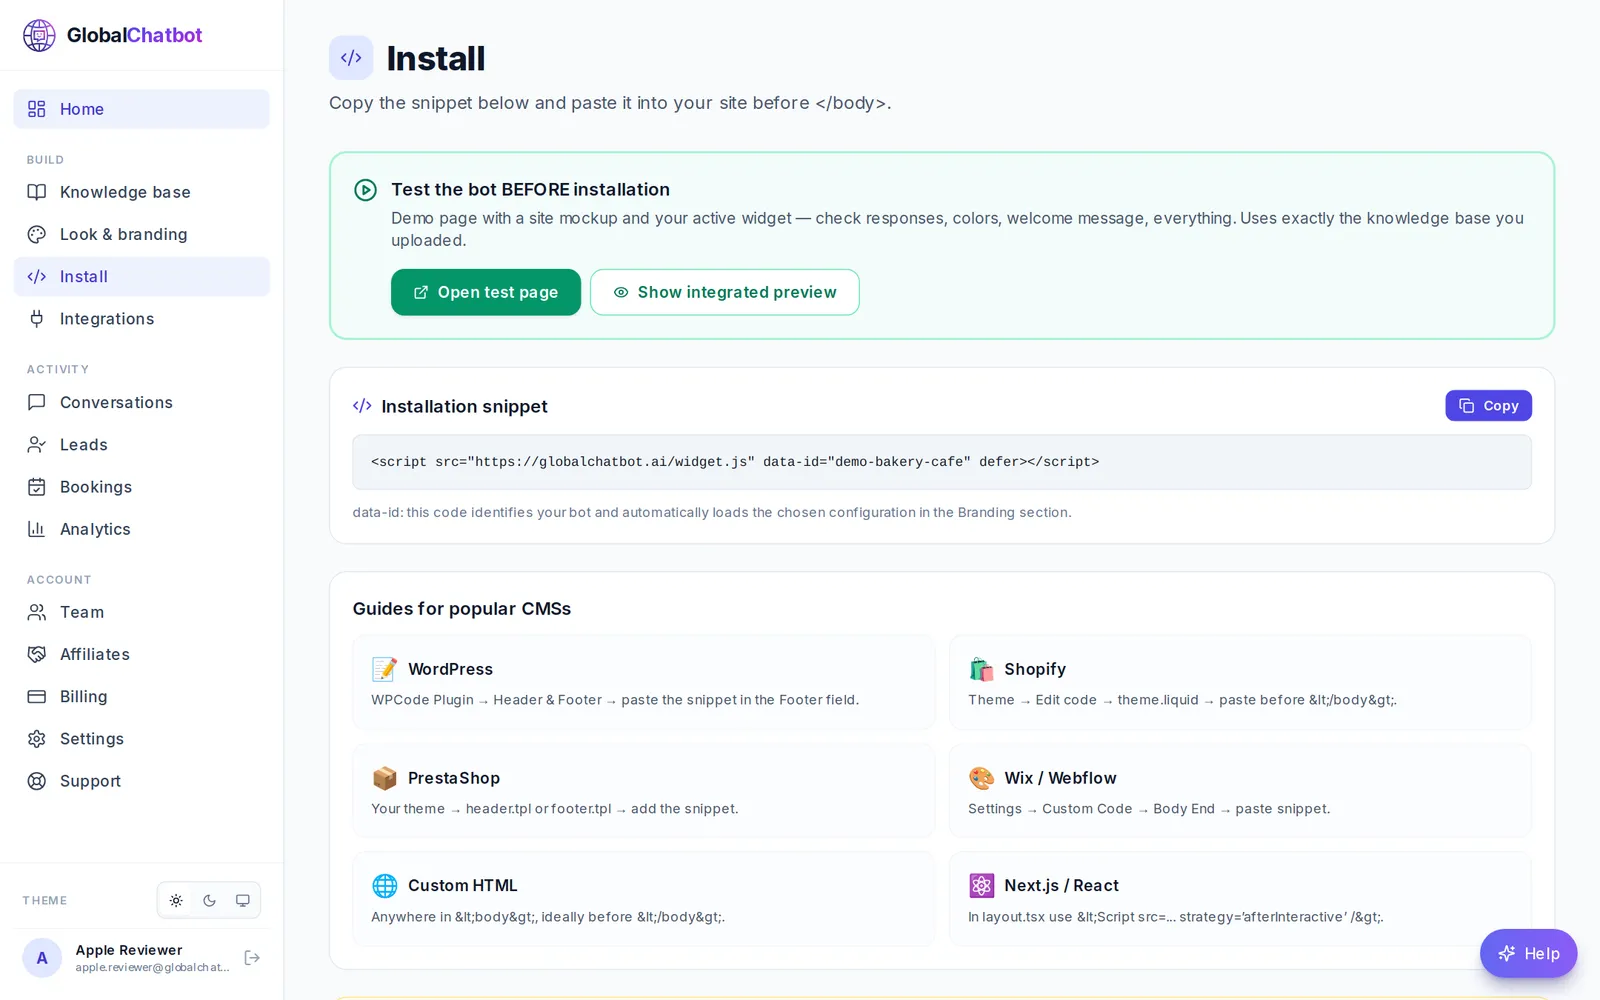Click the Settings gear icon
The height and width of the screenshot is (1000, 1600).
[37, 739]
